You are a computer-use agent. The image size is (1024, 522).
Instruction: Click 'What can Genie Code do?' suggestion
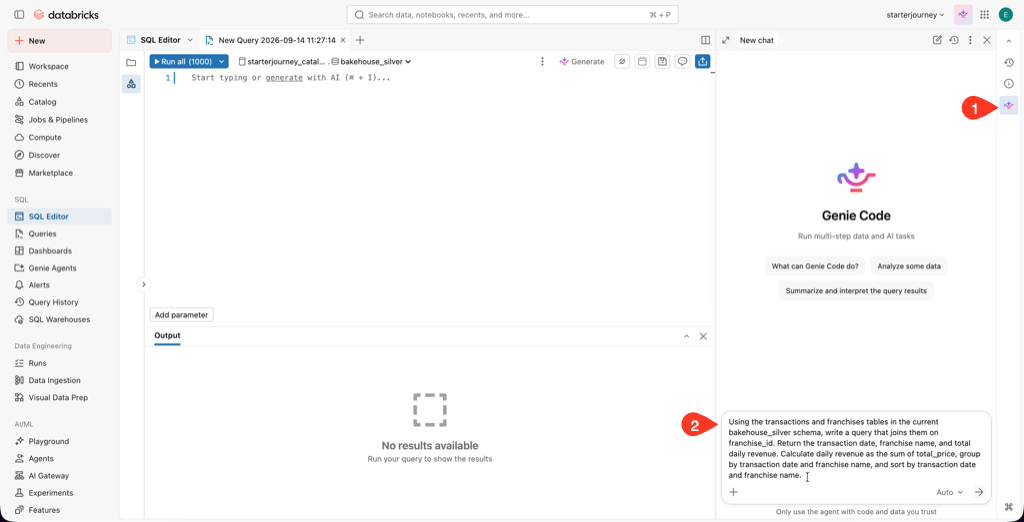(815, 266)
